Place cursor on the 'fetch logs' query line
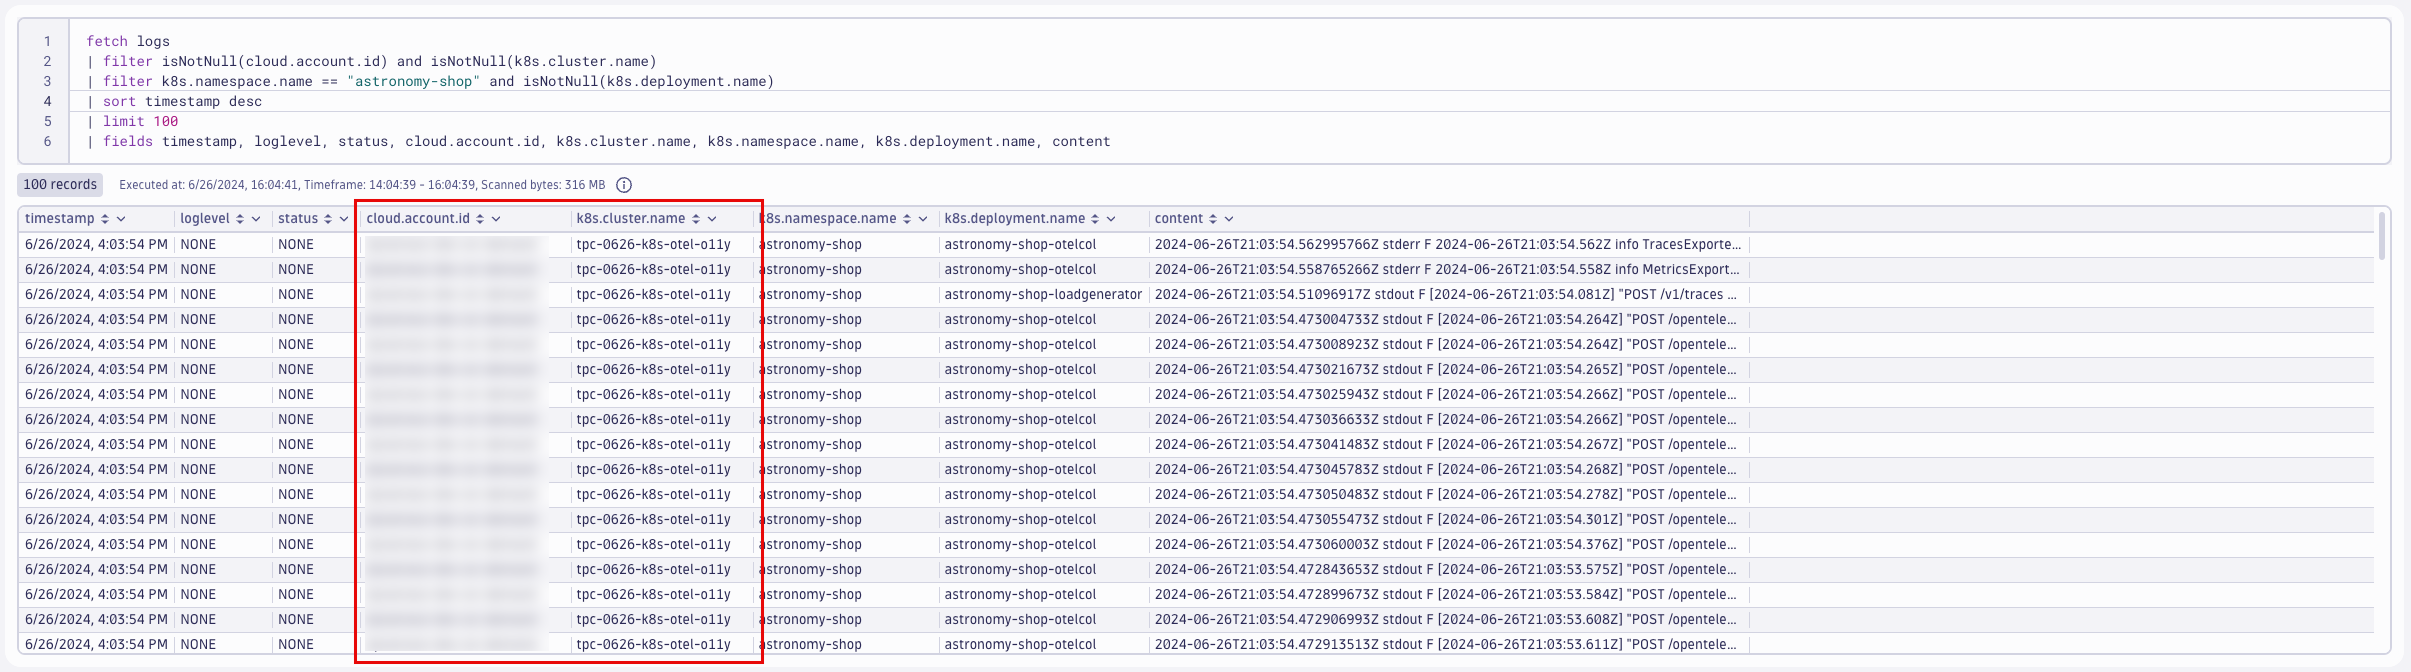 [128, 41]
